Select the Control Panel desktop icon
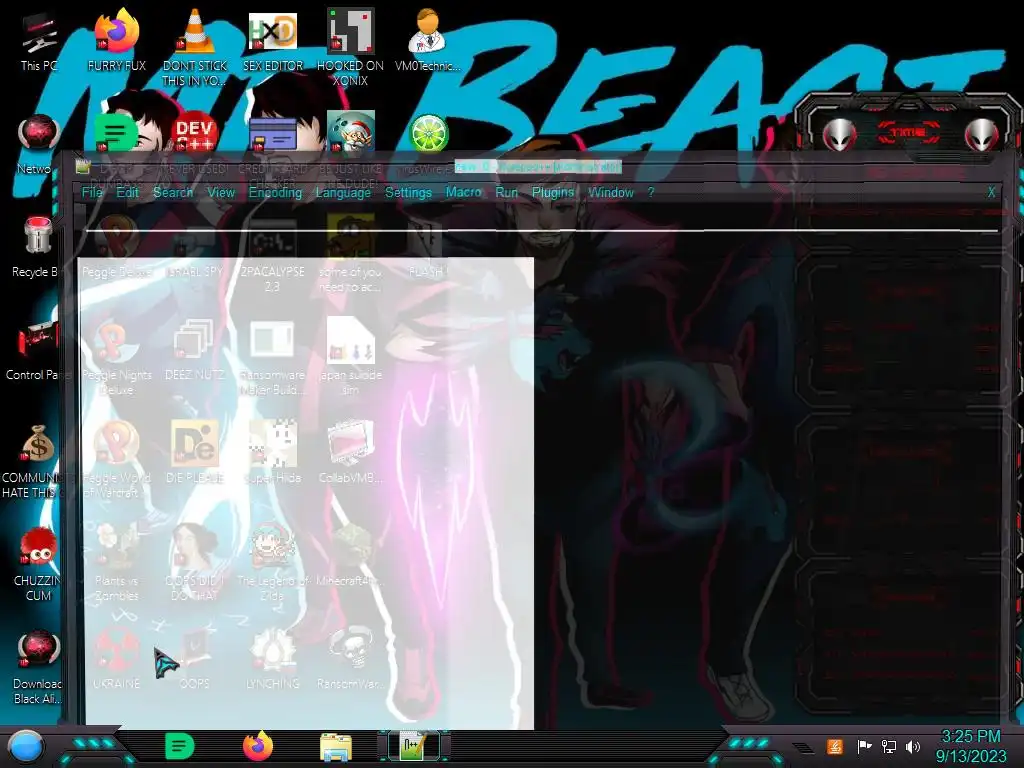The image size is (1024, 768). pos(37,350)
